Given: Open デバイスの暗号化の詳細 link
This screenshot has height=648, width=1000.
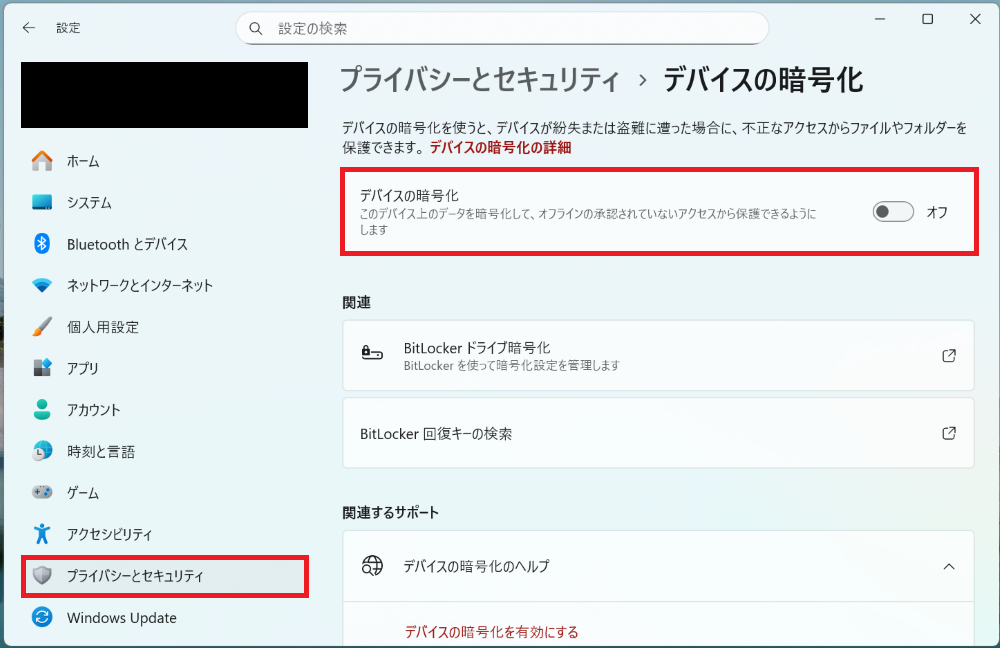Looking at the screenshot, I should tap(500, 147).
